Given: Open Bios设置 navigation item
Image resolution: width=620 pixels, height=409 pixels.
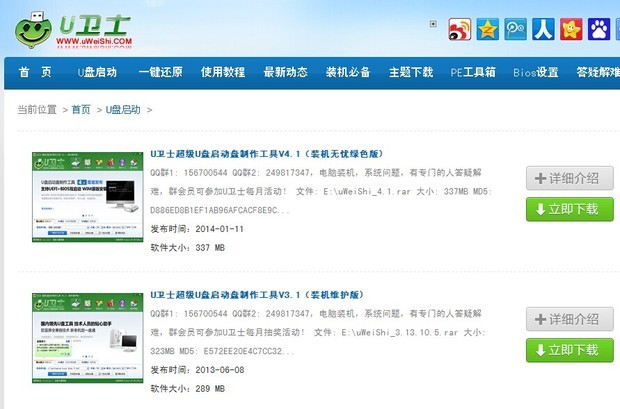Looking at the screenshot, I should click(x=536, y=72).
